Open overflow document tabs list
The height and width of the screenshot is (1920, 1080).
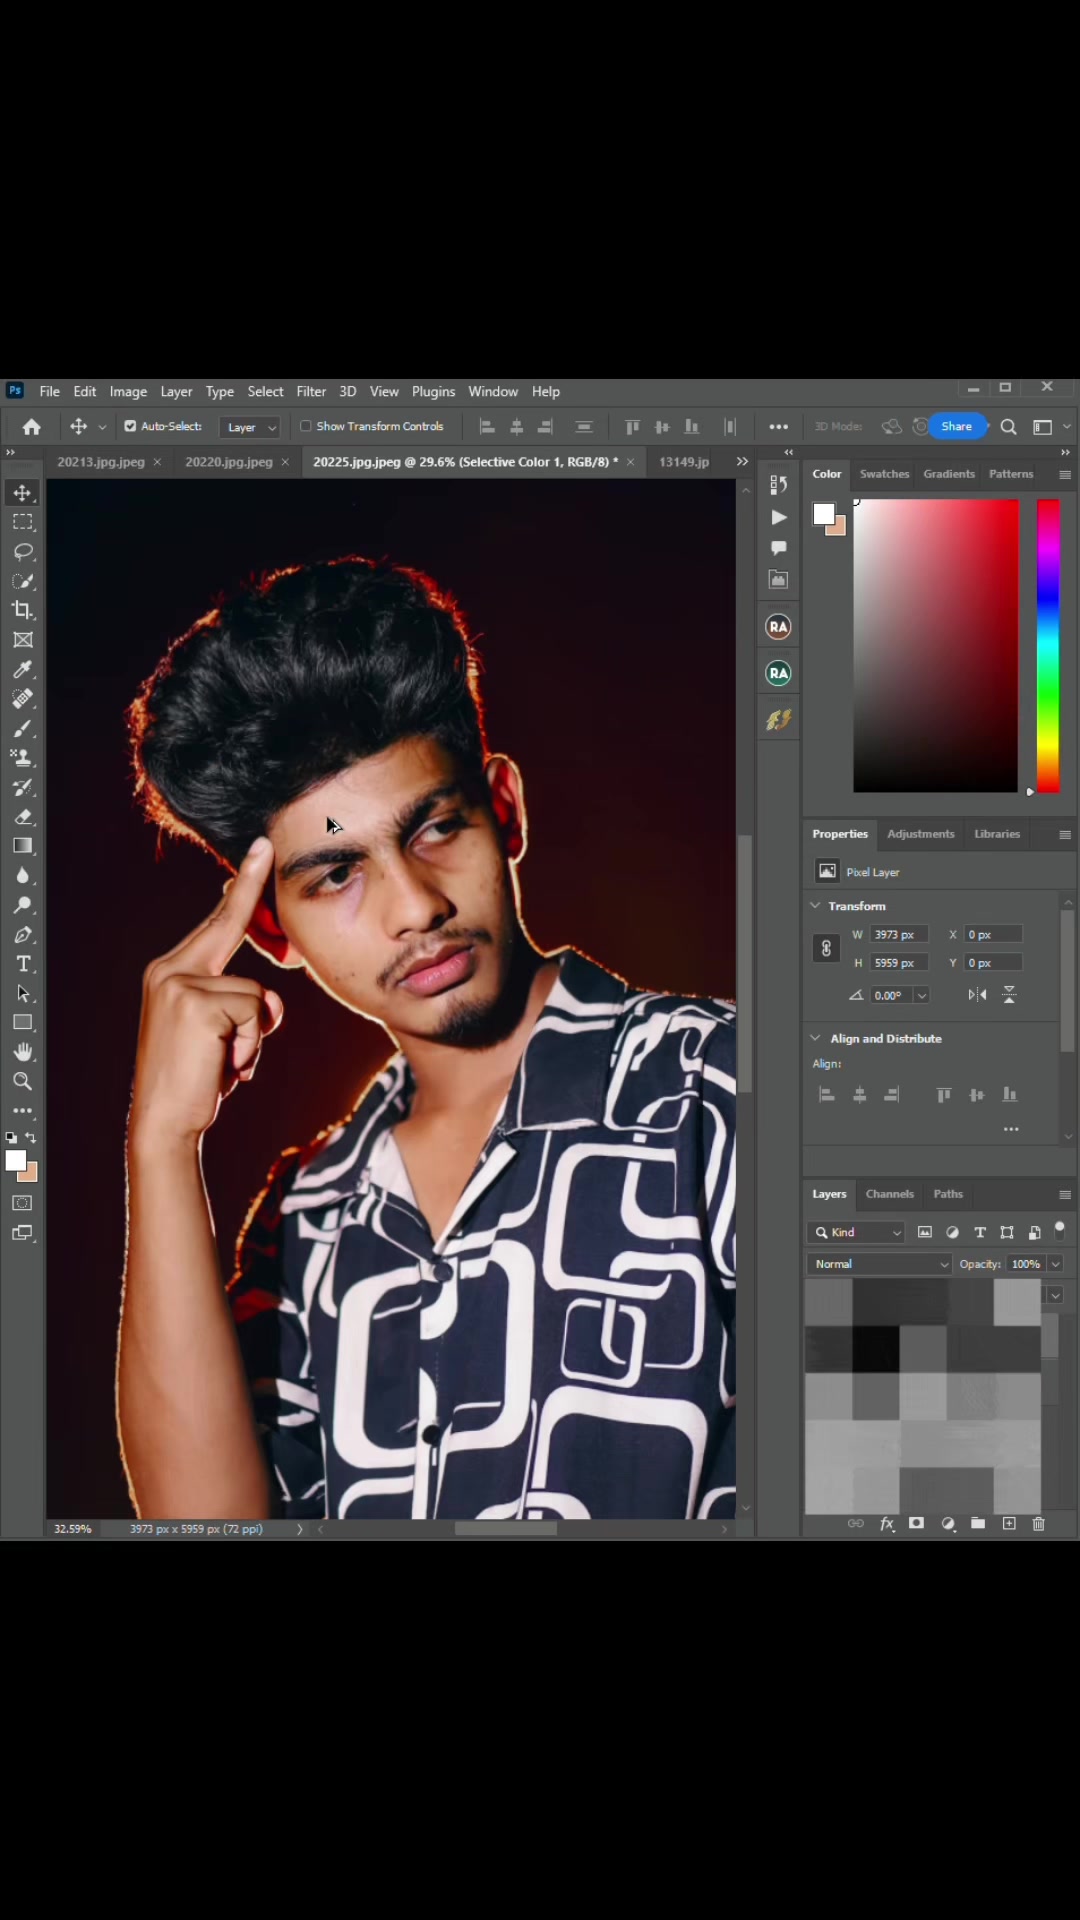(742, 461)
